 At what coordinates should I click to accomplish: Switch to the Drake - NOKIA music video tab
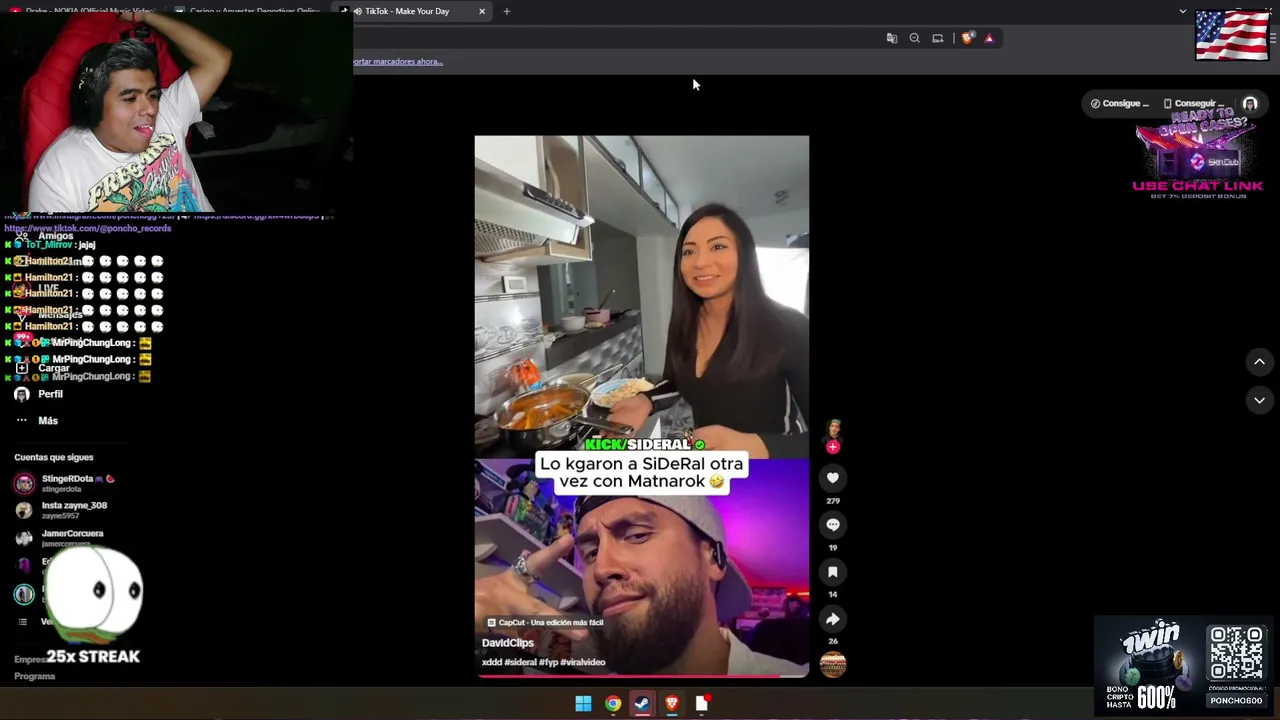(x=83, y=11)
